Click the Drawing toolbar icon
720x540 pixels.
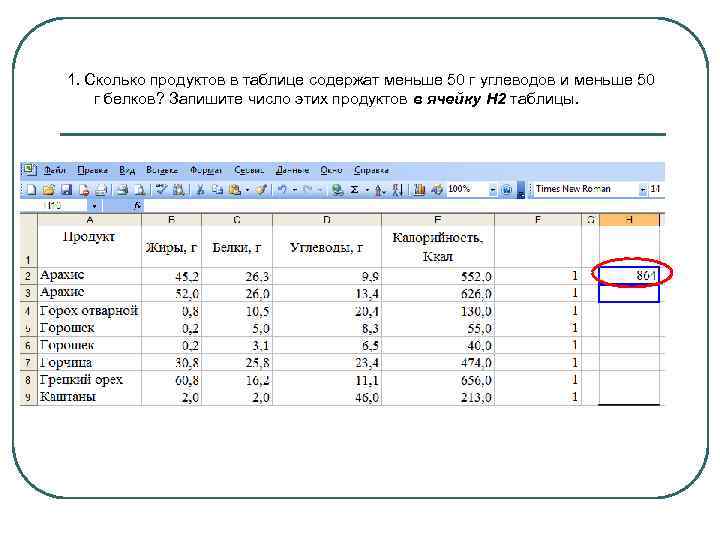437,190
